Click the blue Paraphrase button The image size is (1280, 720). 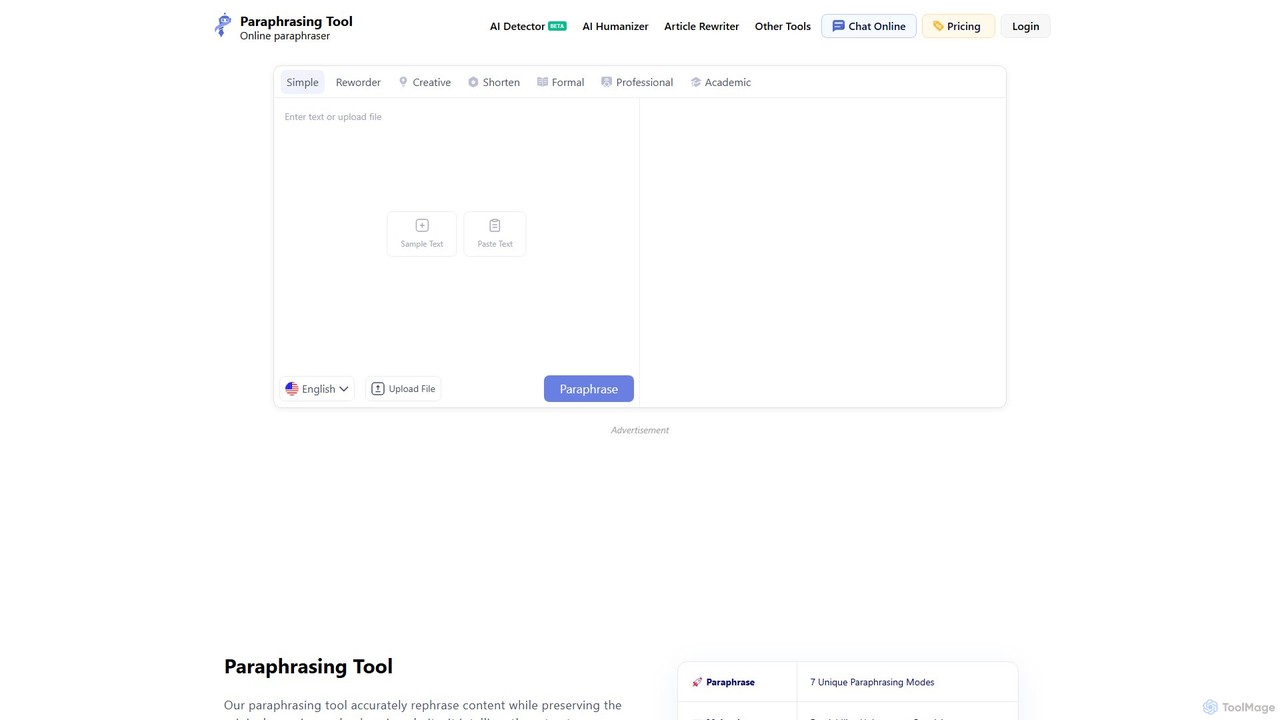point(589,389)
